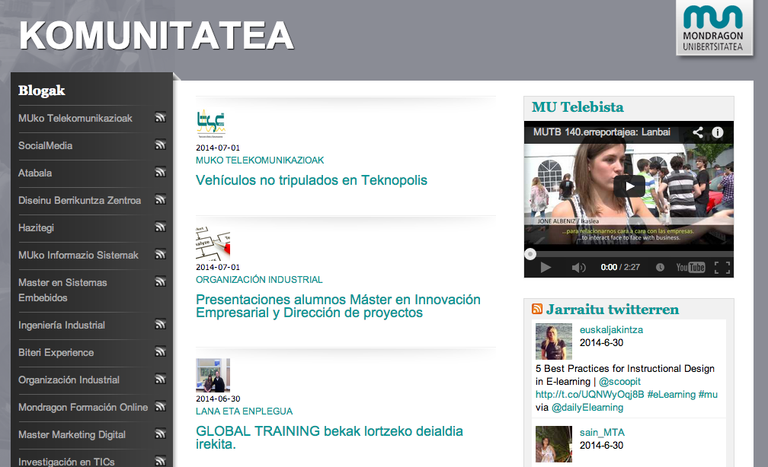The height and width of the screenshot is (467, 768).
Task: Click euskaljakintza avatar image
Action: pyautogui.click(x=553, y=342)
